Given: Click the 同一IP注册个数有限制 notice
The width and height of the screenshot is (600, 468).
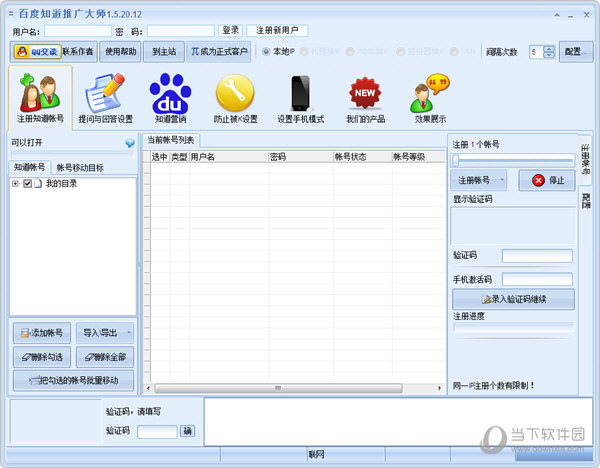Looking at the screenshot, I should point(494,386).
